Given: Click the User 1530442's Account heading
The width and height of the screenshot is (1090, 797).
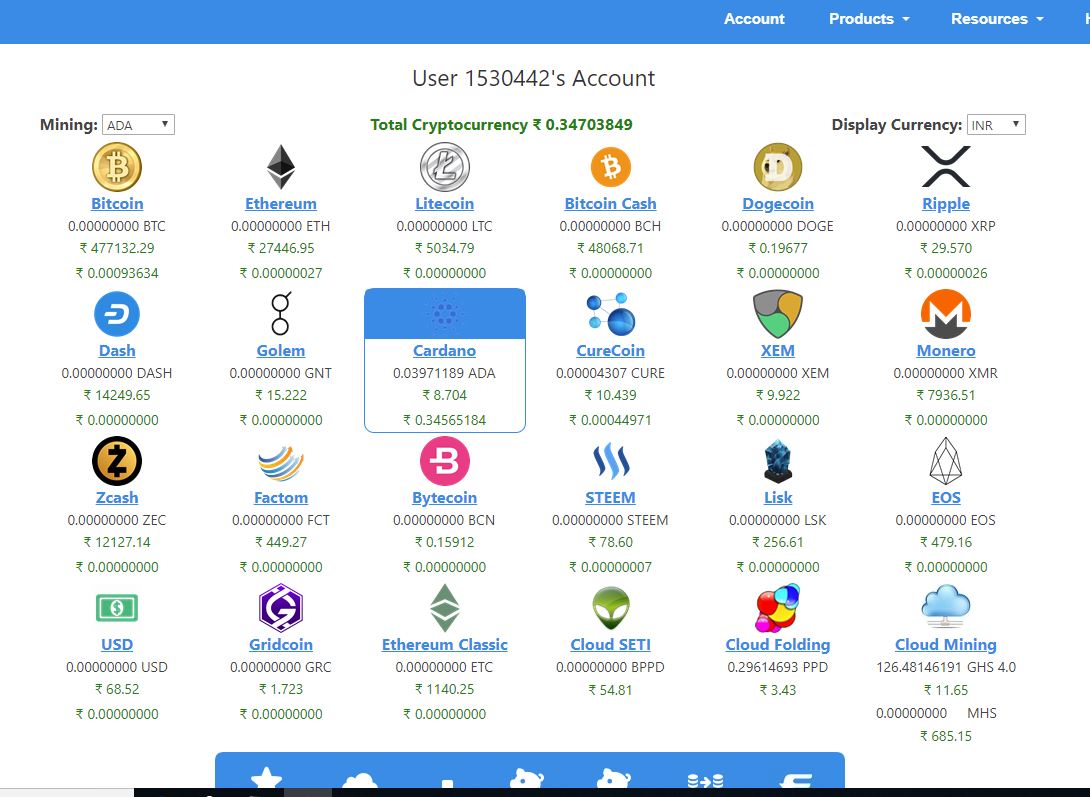Looking at the screenshot, I should point(533,78).
